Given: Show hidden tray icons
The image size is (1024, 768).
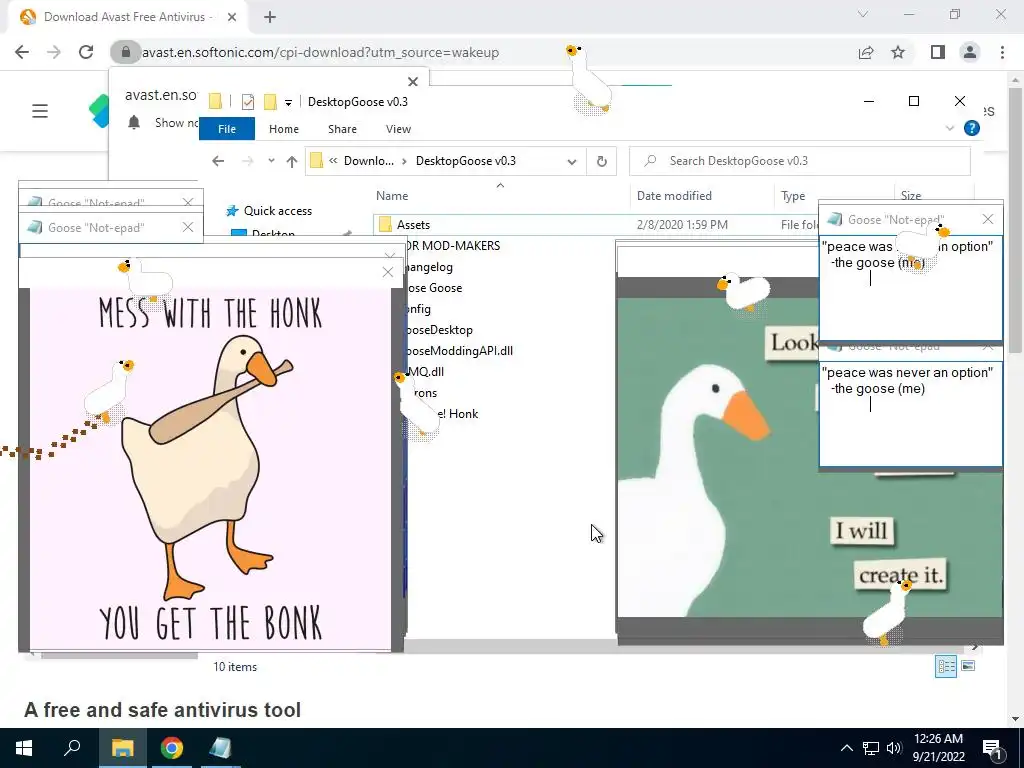Looking at the screenshot, I should [x=846, y=748].
